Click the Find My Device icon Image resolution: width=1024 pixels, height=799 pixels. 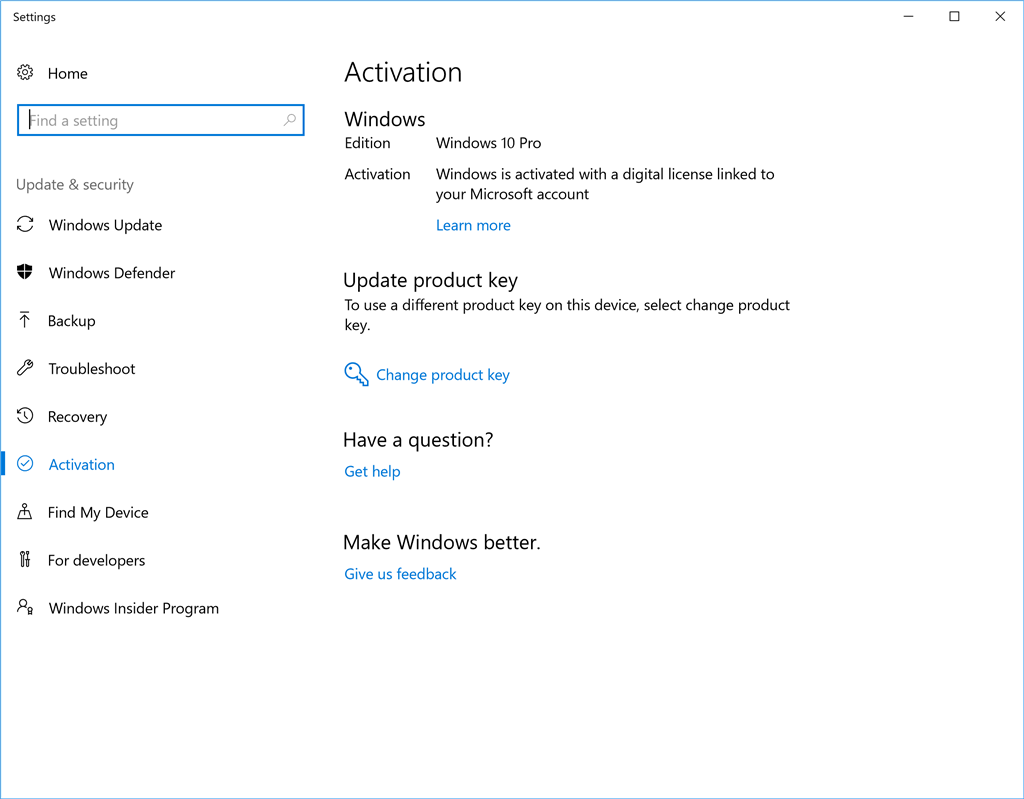click(x=25, y=511)
